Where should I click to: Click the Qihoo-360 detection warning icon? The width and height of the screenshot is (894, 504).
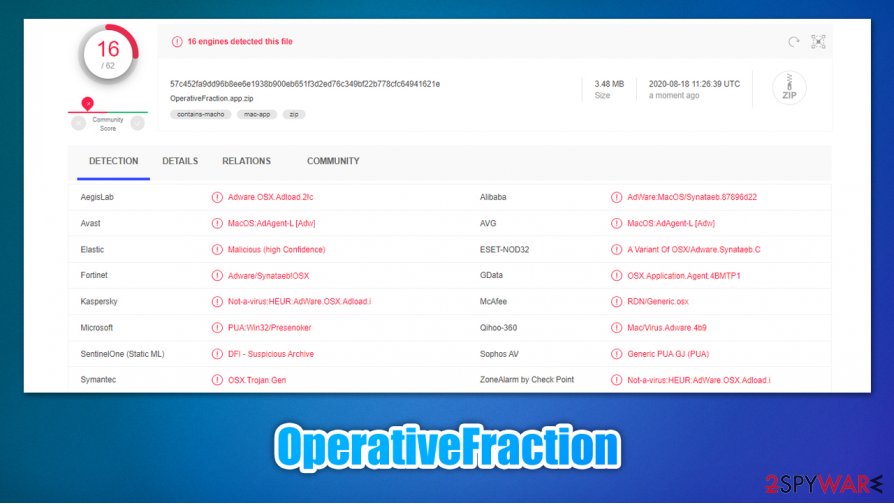point(616,328)
